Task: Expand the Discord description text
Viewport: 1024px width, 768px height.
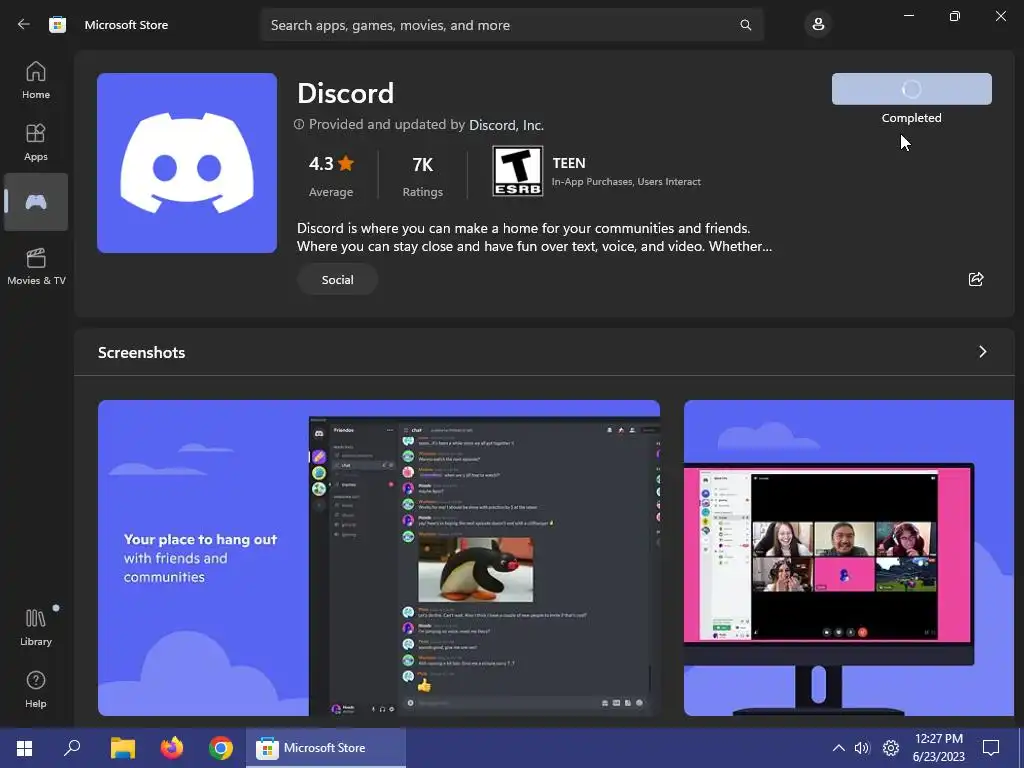Action: coord(534,237)
